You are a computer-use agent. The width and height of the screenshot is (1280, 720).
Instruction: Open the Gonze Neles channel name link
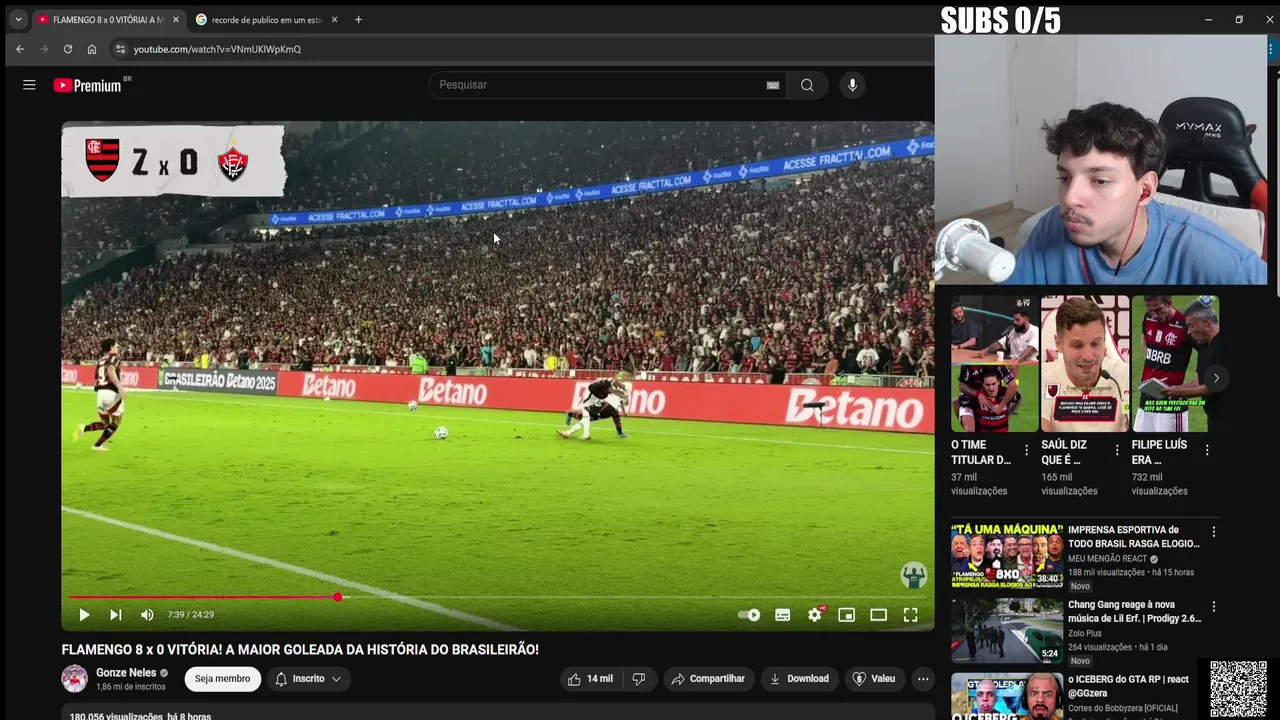click(126, 673)
